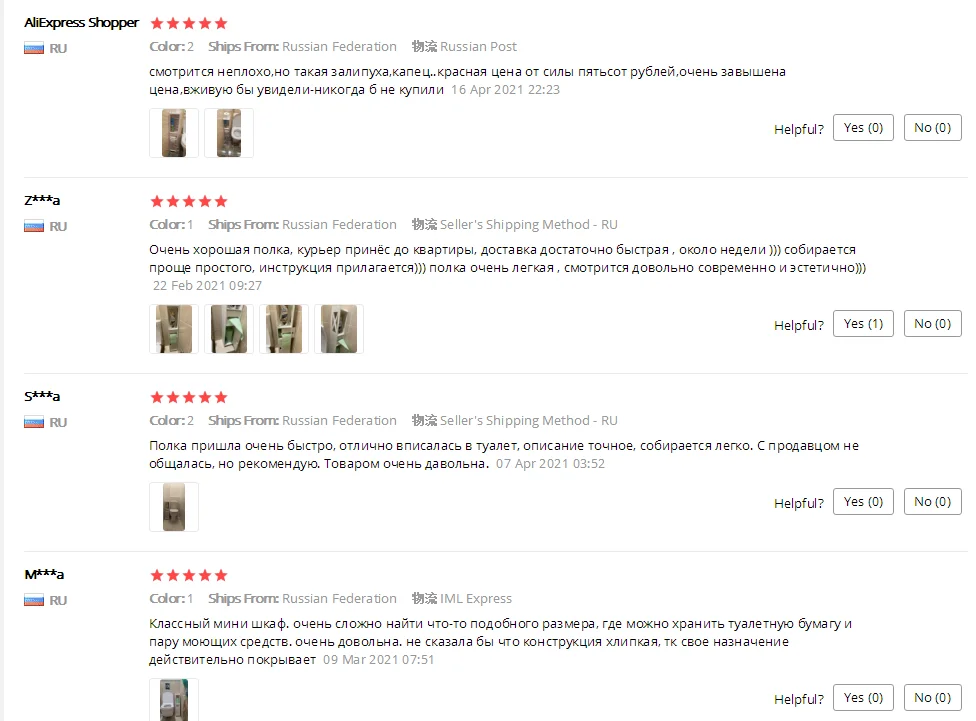This screenshot has height=721, width=976.
Task: Vote No (0) on AliExpress Shopper's review
Action: 932,128
